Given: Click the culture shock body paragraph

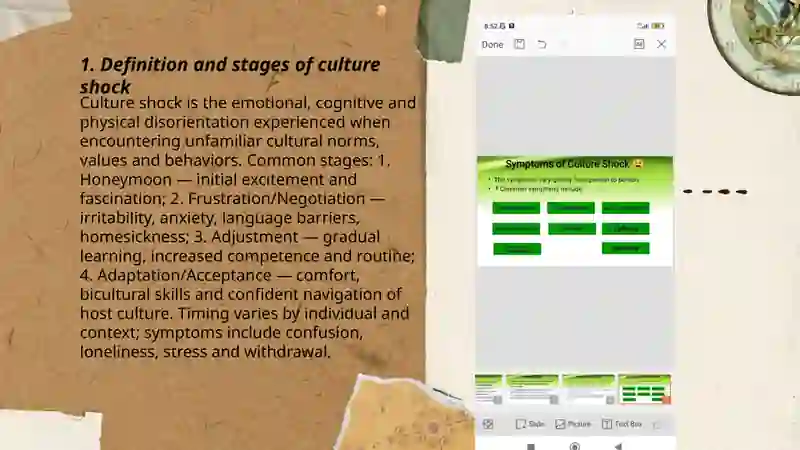Looking at the screenshot, I should click(248, 227).
